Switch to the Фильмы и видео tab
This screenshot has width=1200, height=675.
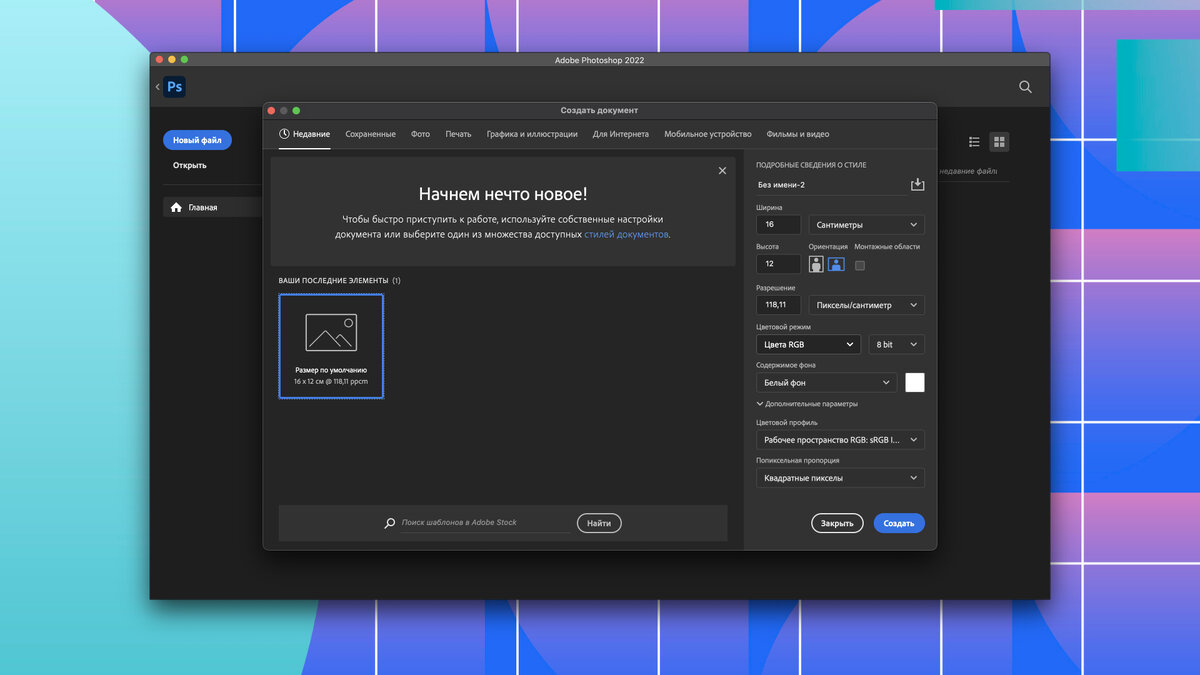(797, 134)
